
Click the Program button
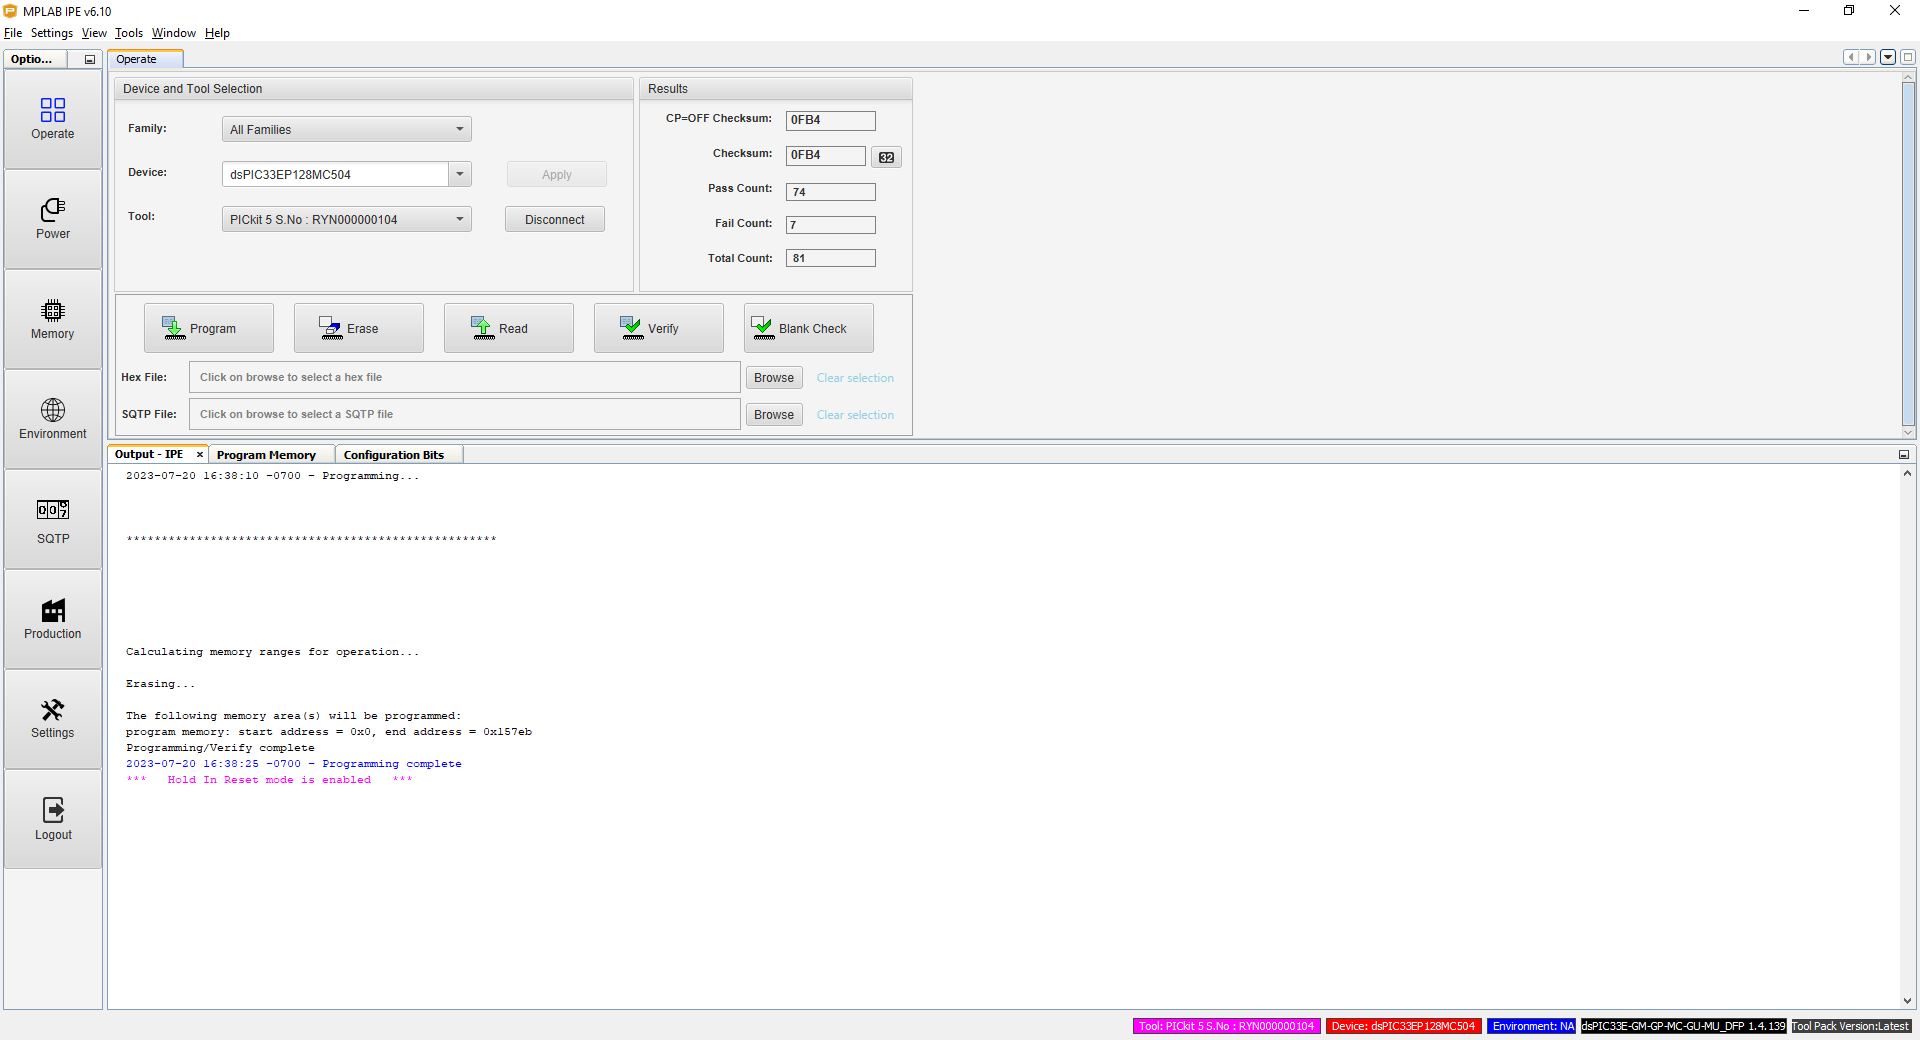209,328
